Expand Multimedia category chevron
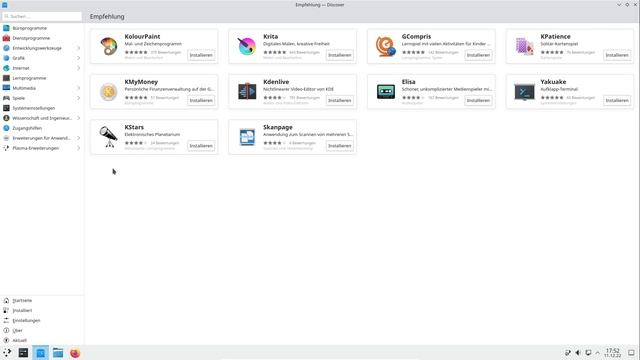Screen dimensions: 640x360 tap(78, 88)
